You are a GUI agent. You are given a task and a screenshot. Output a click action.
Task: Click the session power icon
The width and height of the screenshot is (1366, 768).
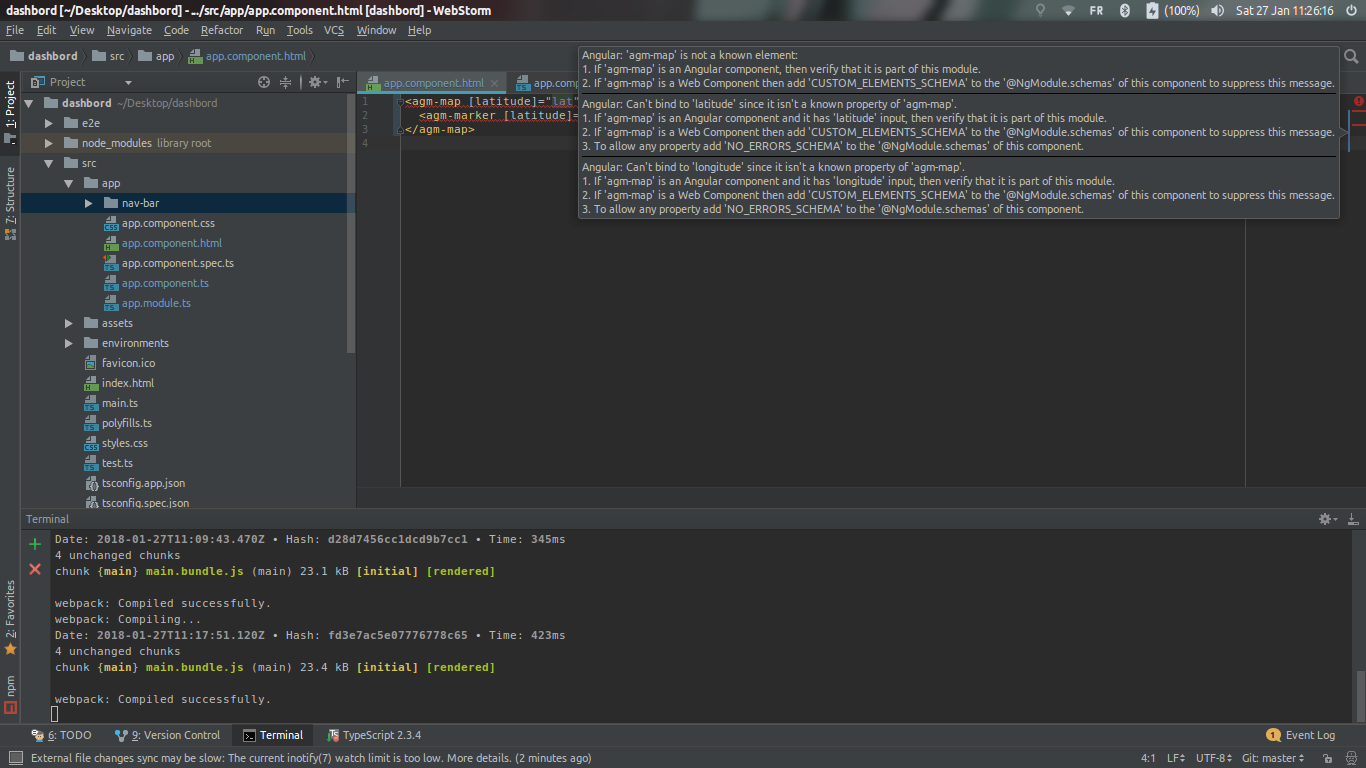pyautogui.click(x=1352, y=10)
